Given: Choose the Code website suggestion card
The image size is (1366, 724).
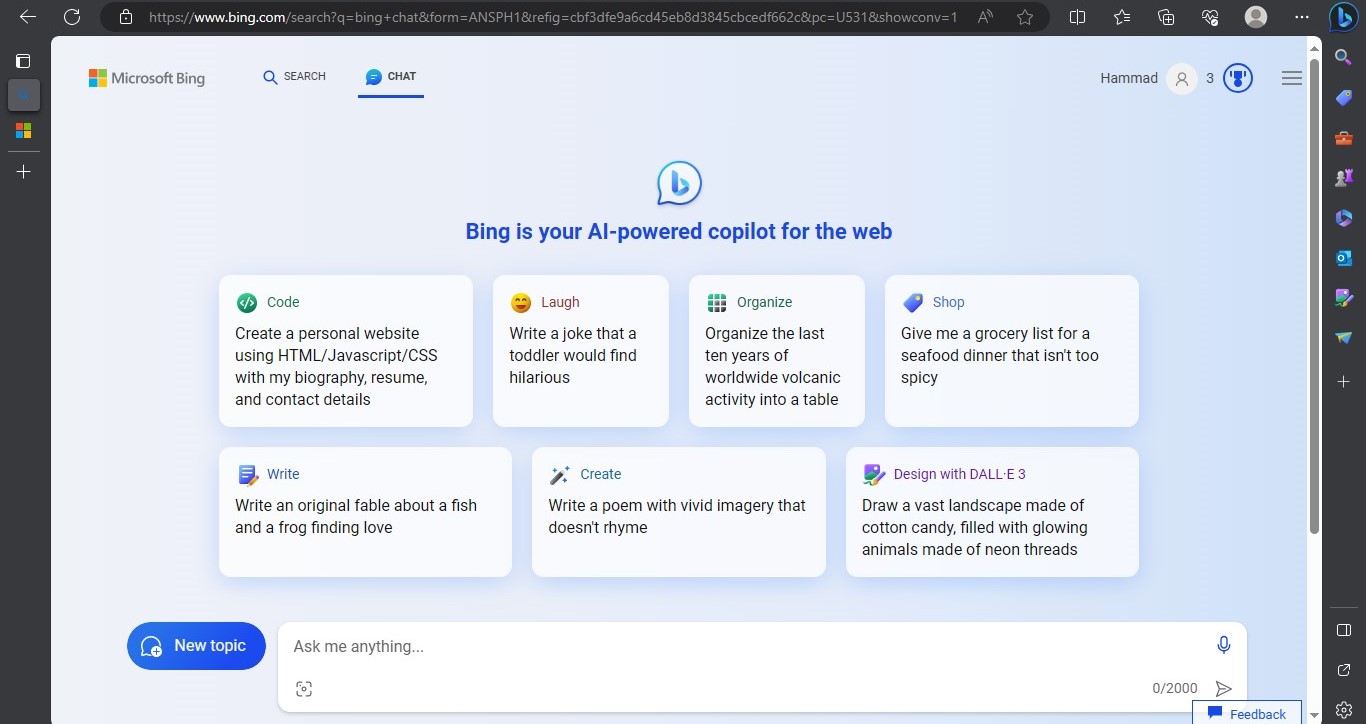Looking at the screenshot, I should [x=346, y=351].
